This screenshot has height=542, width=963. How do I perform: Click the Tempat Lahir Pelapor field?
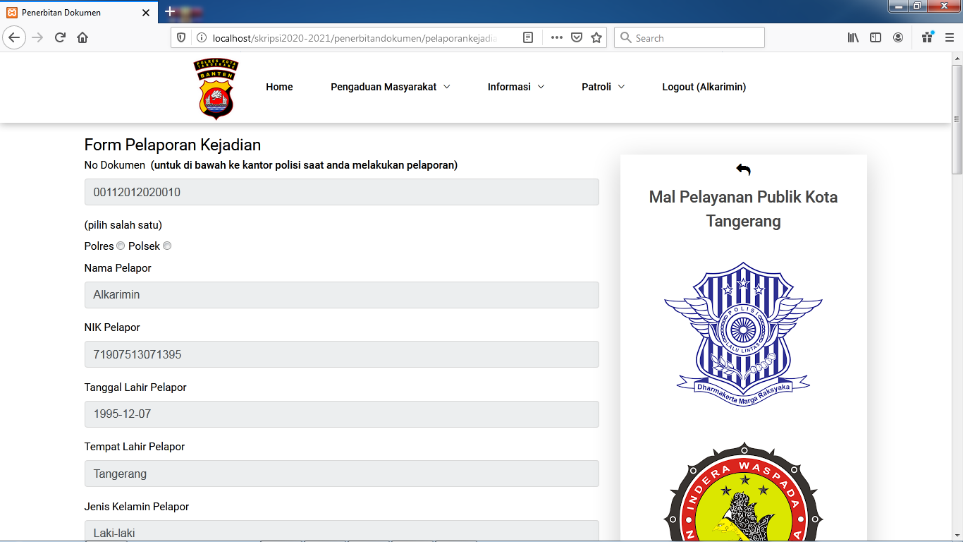click(341, 473)
